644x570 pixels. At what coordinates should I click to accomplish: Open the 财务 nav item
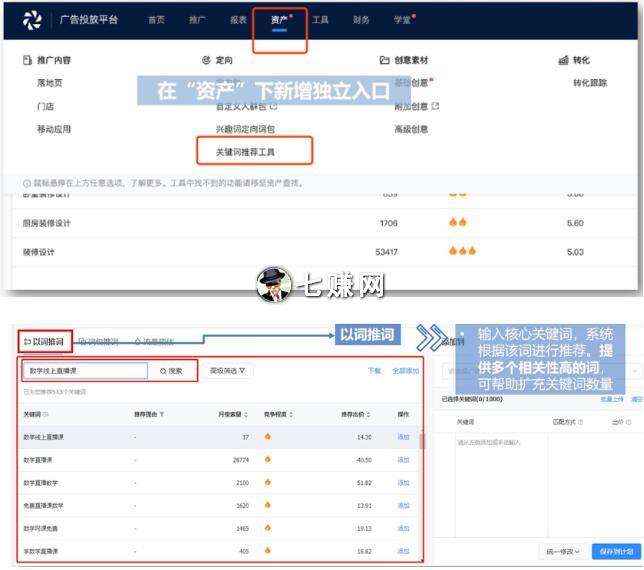(361, 20)
